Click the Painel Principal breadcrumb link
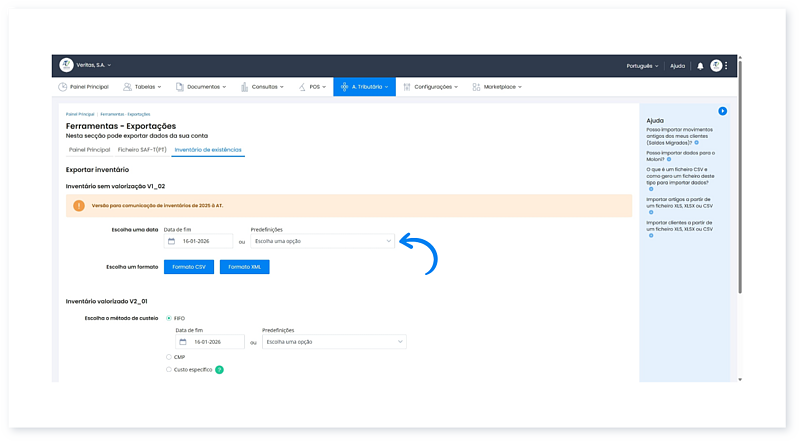 coord(80,115)
